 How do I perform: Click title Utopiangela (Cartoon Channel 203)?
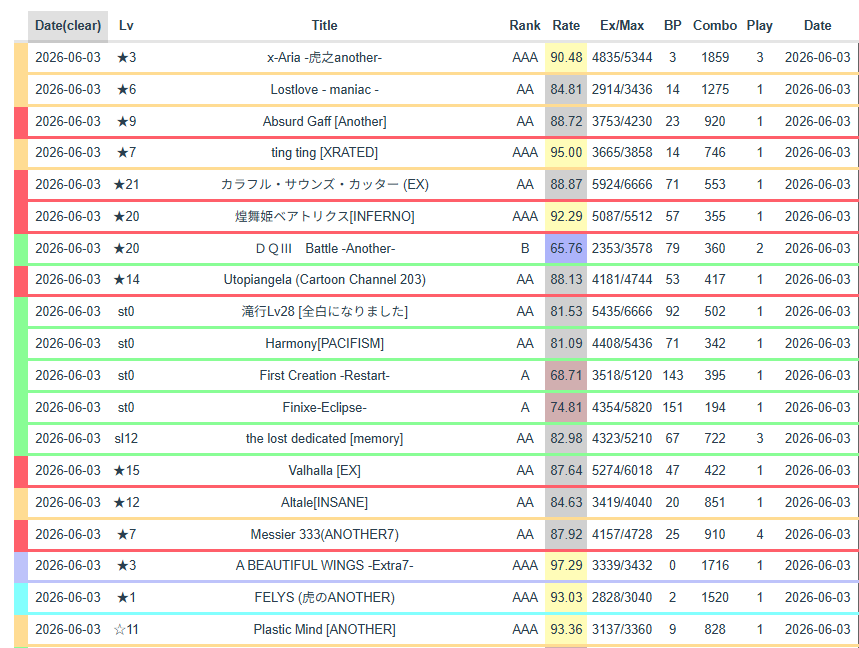(324, 279)
